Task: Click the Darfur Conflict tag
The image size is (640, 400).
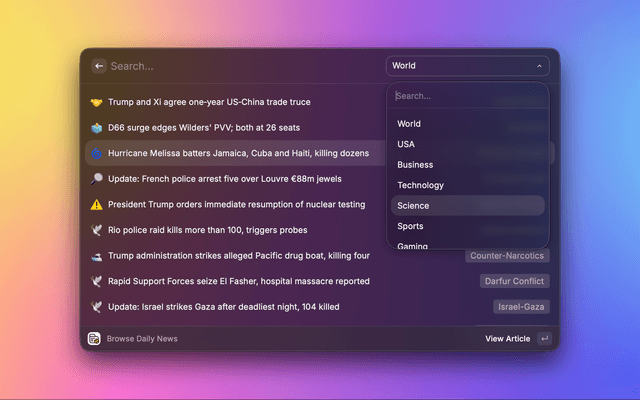Action: pos(515,281)
